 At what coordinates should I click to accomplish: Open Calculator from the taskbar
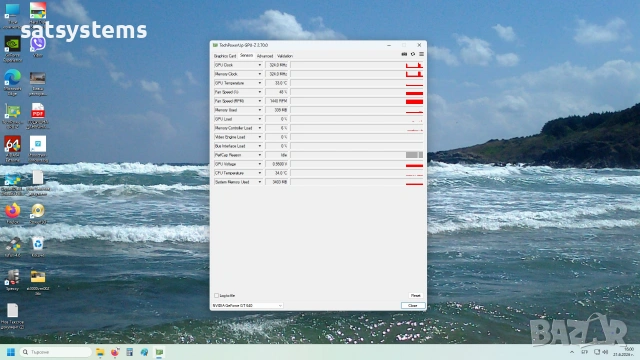point(129,352)
